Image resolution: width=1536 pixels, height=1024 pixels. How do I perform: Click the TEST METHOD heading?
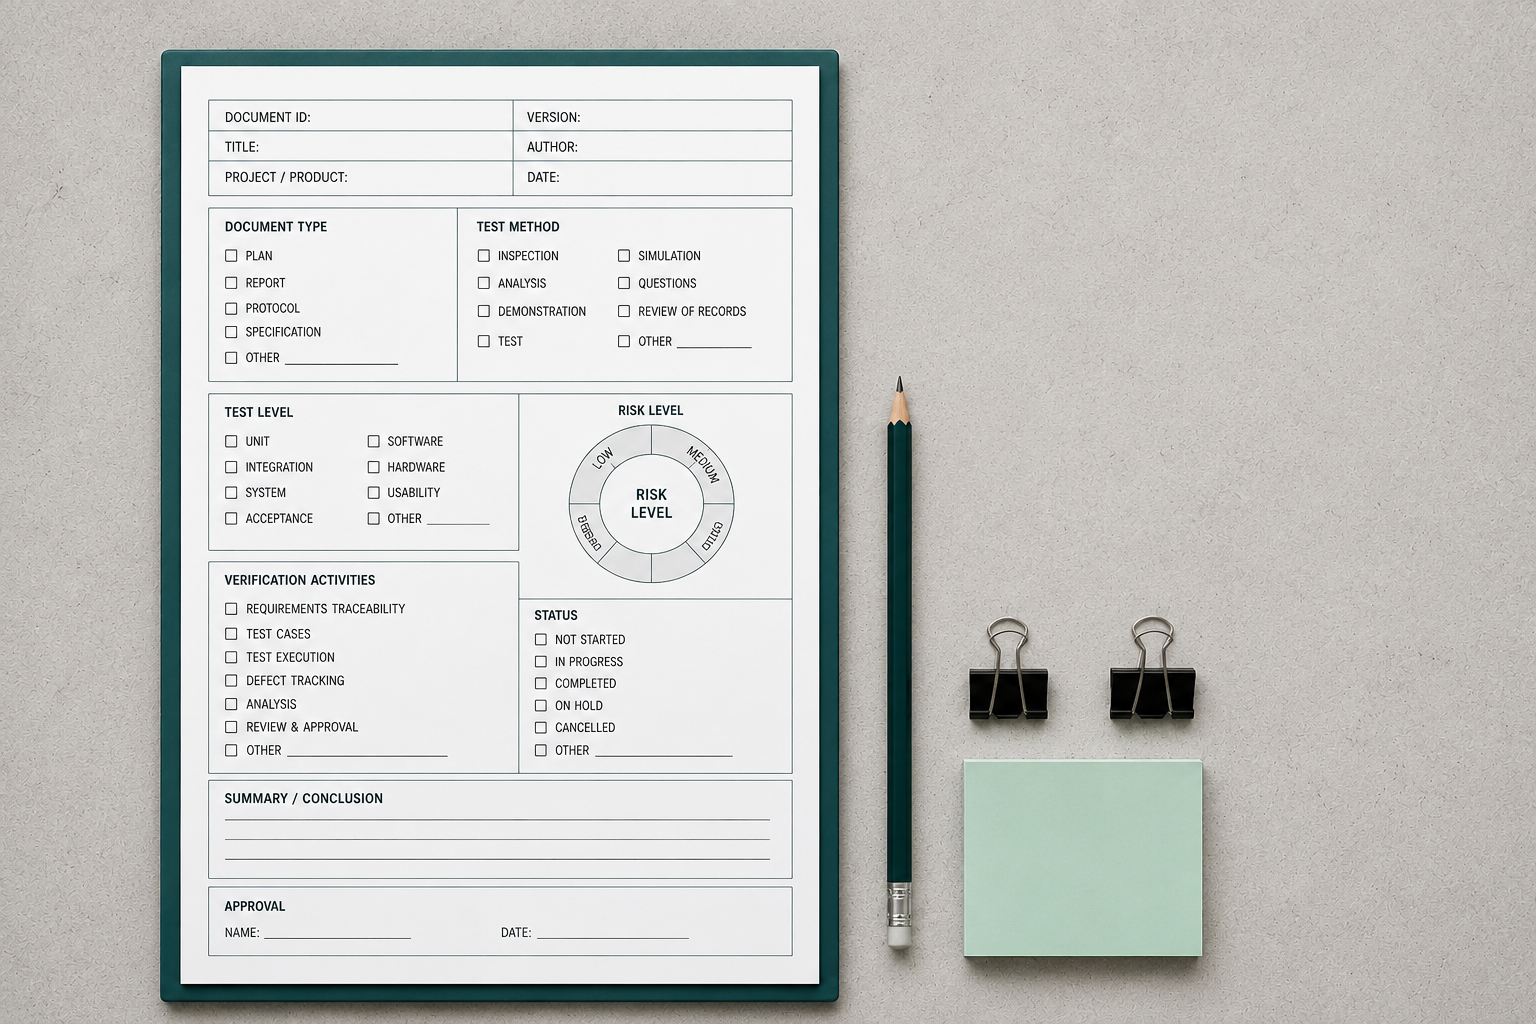[518, 227]
